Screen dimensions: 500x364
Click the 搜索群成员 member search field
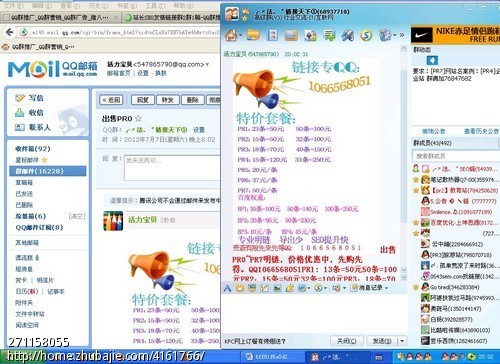(455, 156)
